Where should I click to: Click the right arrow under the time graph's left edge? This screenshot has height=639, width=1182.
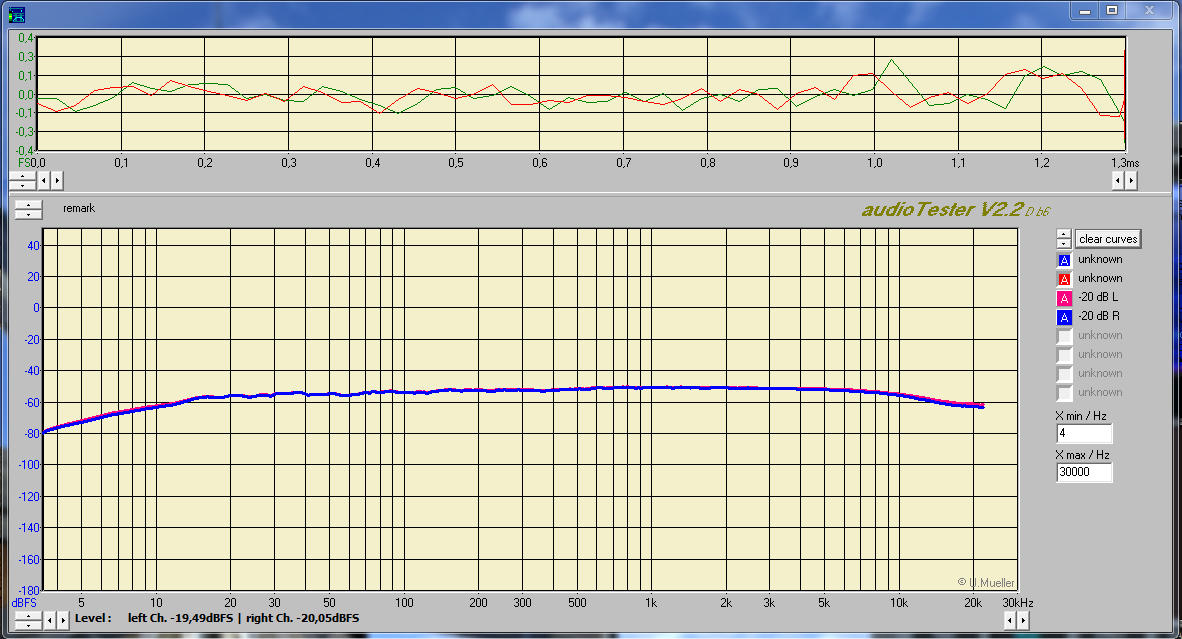coord(57,181)
